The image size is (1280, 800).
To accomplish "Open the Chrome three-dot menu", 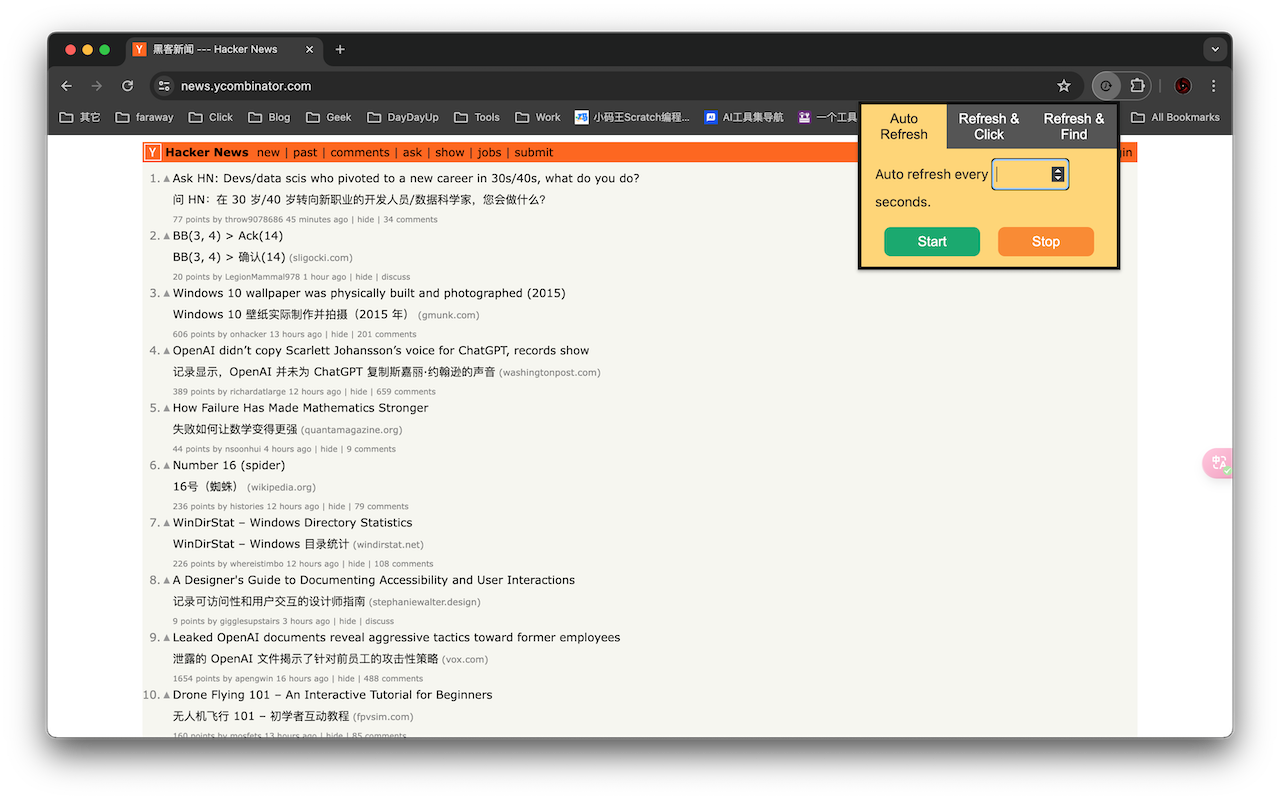I will coord(1214,86).
